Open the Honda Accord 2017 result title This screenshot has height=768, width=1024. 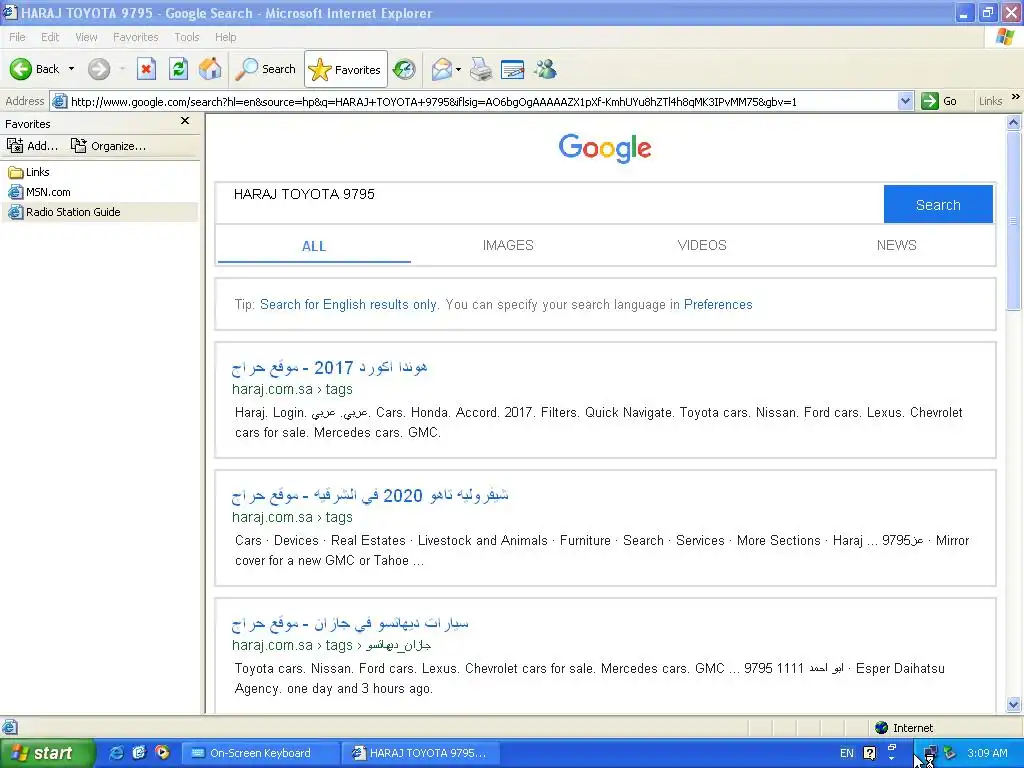point(330,368)
